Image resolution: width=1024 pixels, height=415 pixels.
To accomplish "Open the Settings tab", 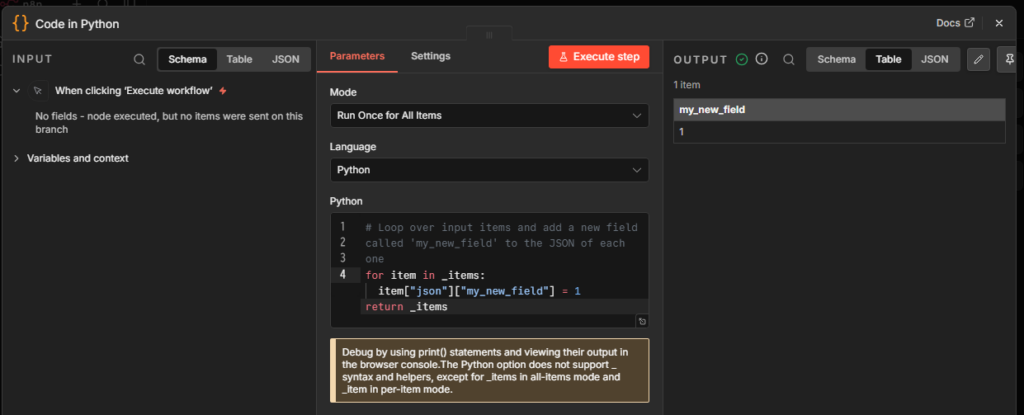I will tap(430, 56).
